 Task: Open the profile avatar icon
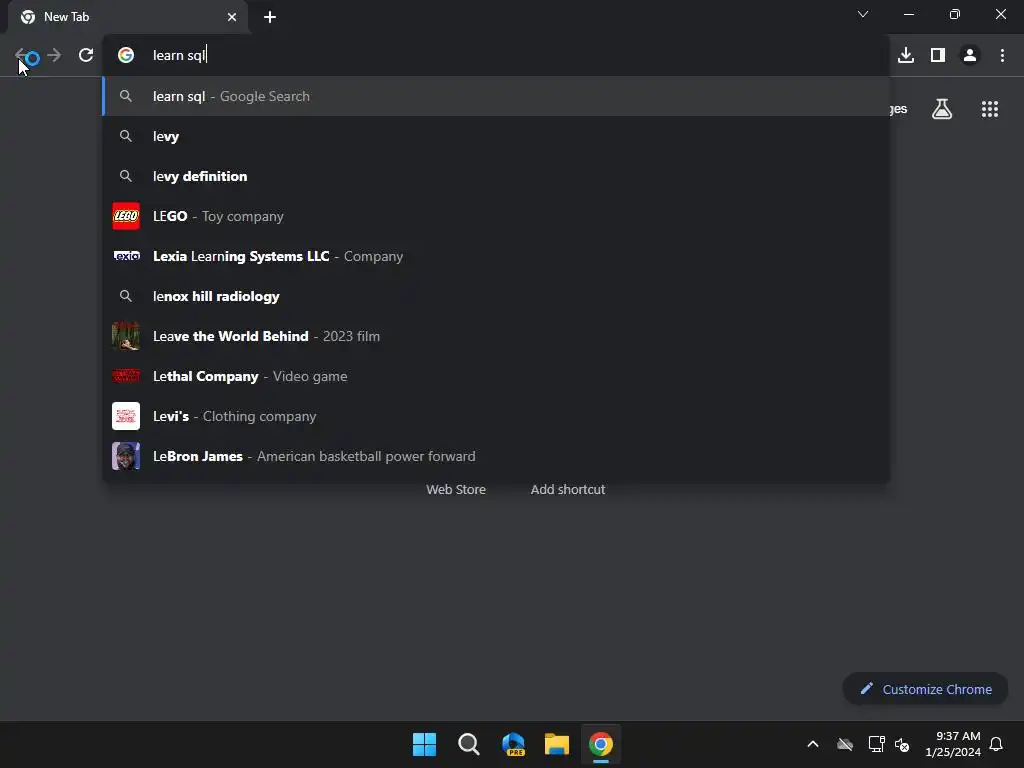click(x=970, y=56)
